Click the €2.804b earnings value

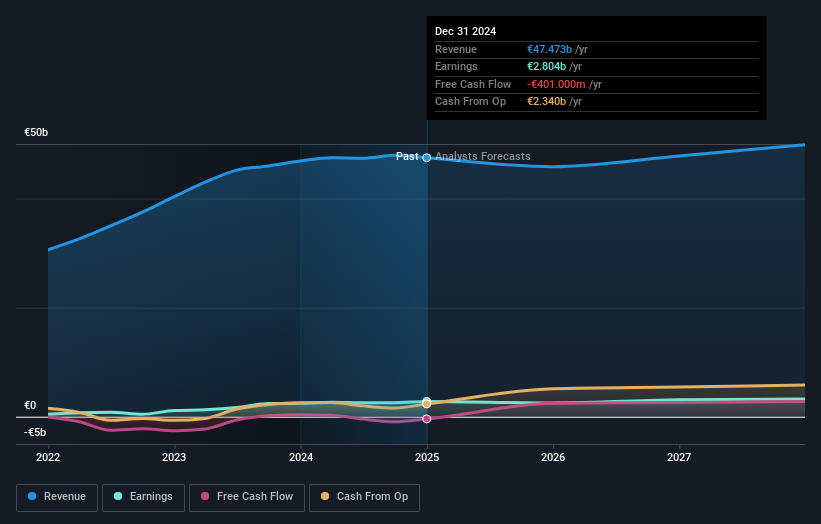coord(546,66)
